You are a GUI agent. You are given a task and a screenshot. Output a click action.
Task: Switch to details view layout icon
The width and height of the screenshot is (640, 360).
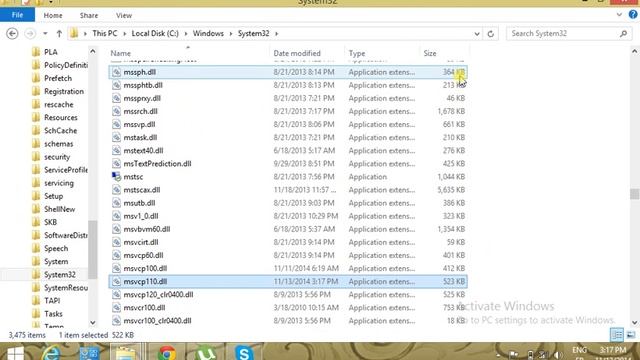[617, 335]
